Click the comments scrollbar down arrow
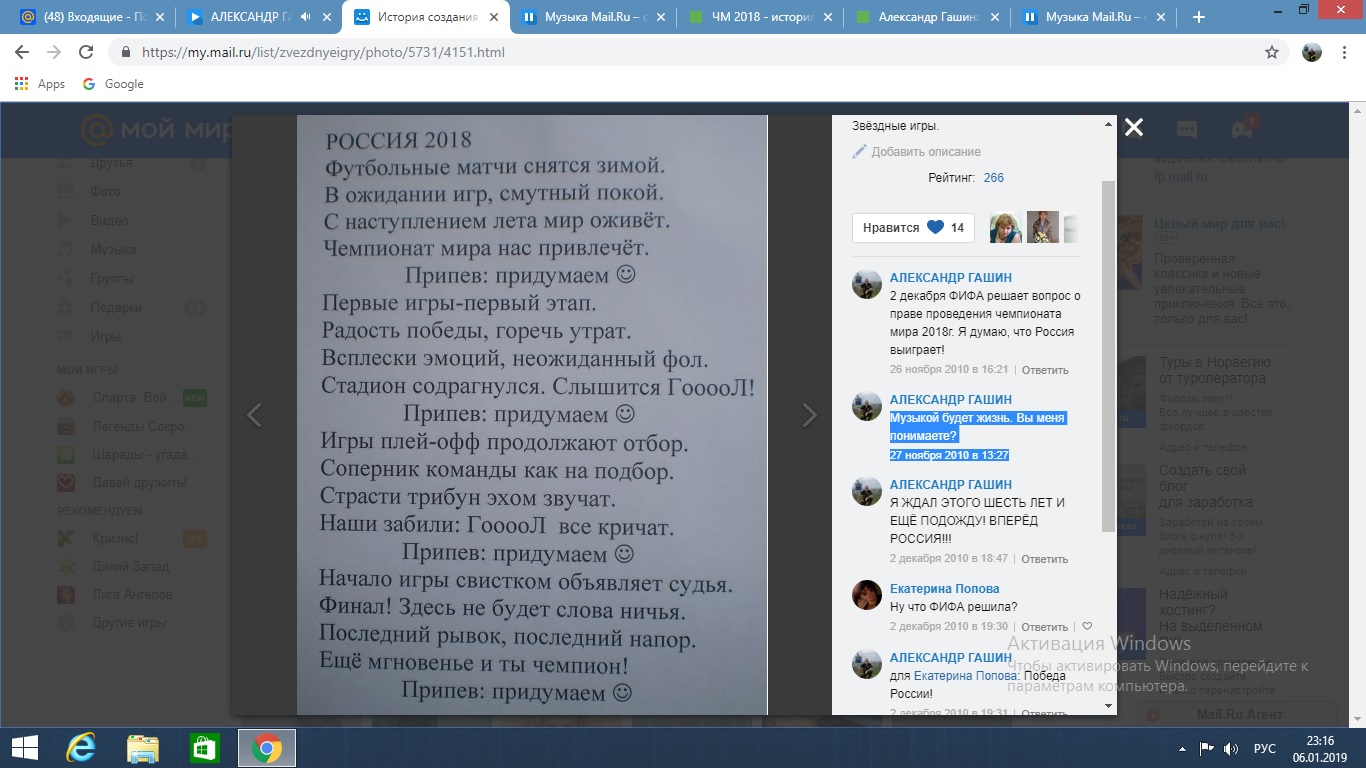 [x=1107, y=706]
